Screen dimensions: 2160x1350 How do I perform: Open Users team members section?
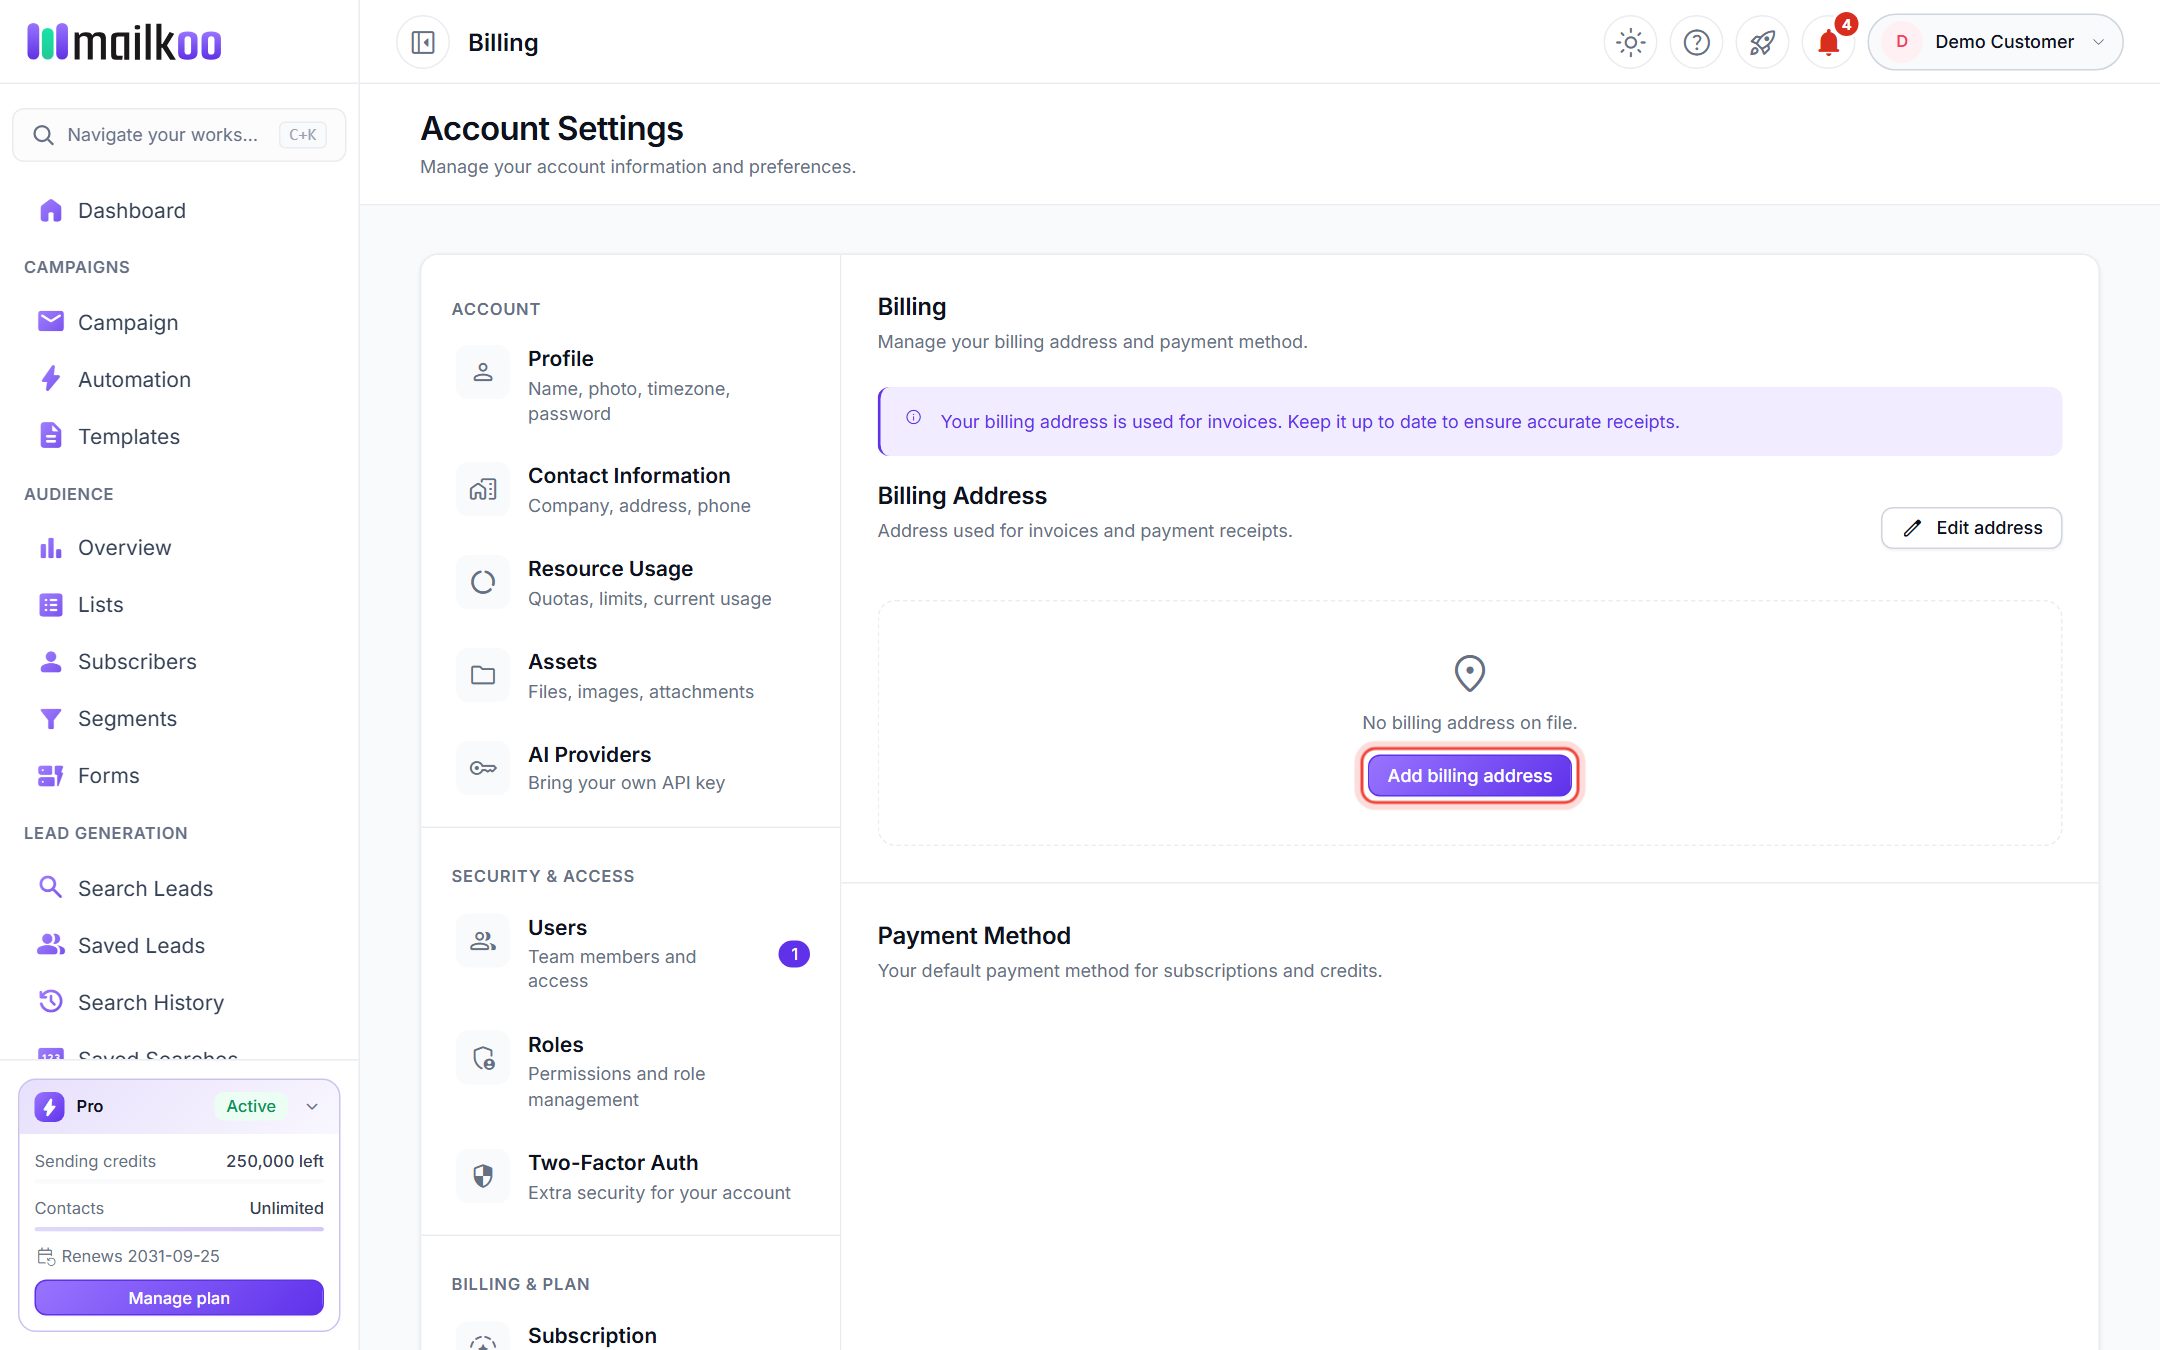pos(630,953)
